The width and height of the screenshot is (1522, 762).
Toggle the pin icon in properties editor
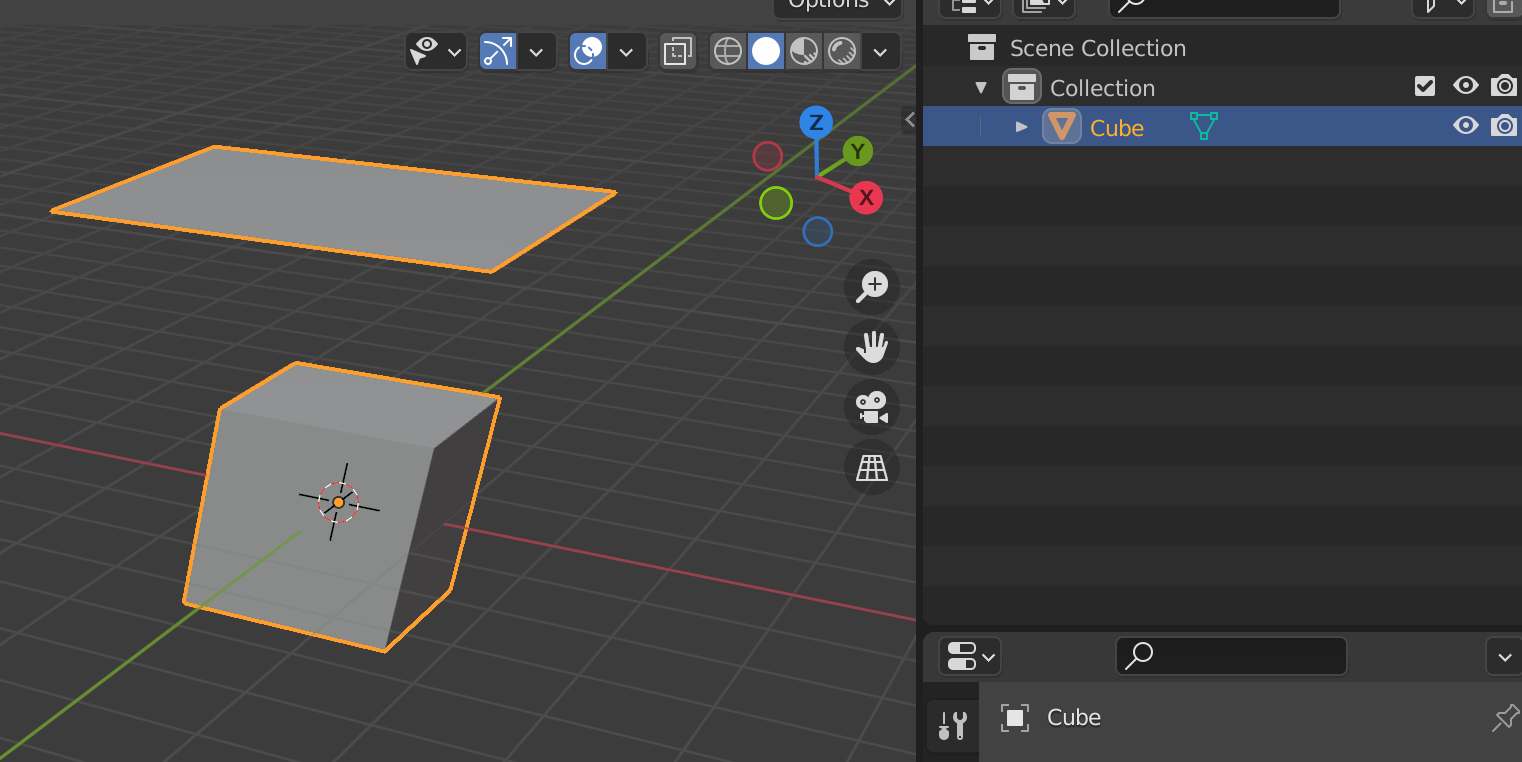pyautogui.click(x=1504, y=717)
